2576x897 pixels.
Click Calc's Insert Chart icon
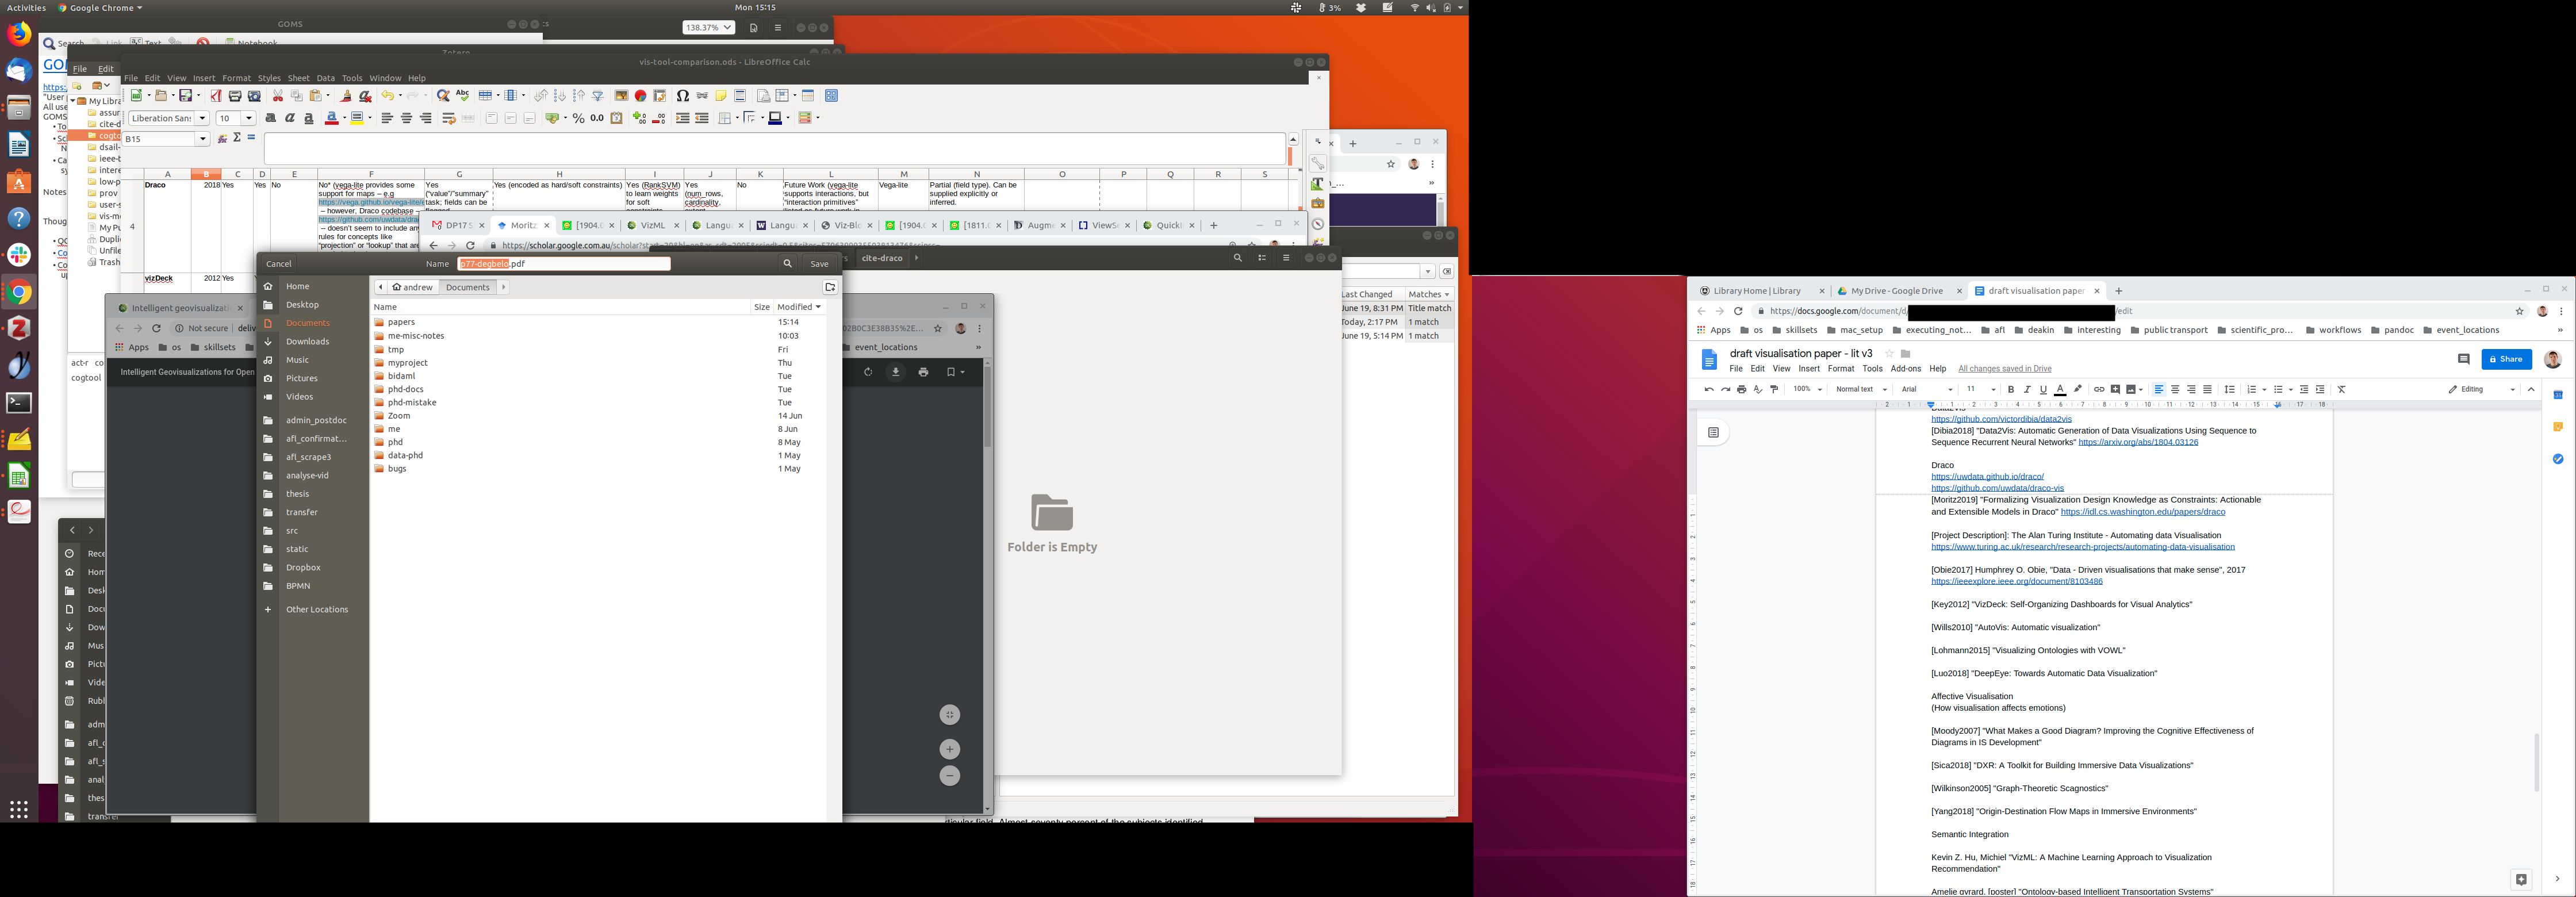641,96
